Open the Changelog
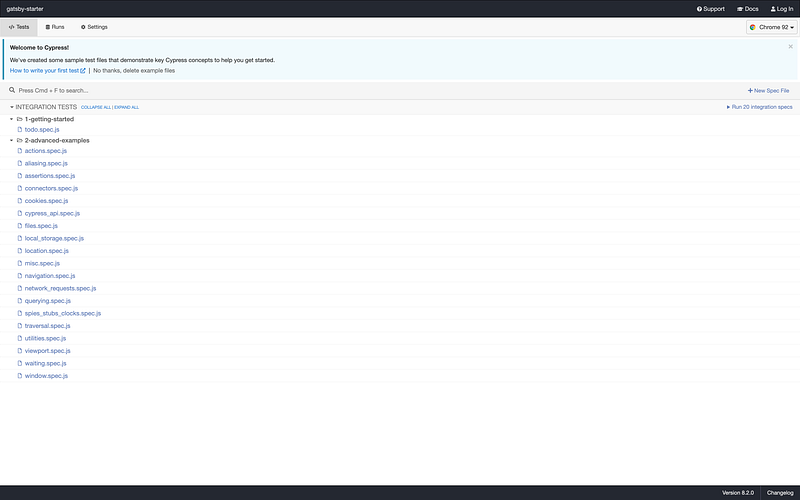800x500 pixels. (780, 493)
